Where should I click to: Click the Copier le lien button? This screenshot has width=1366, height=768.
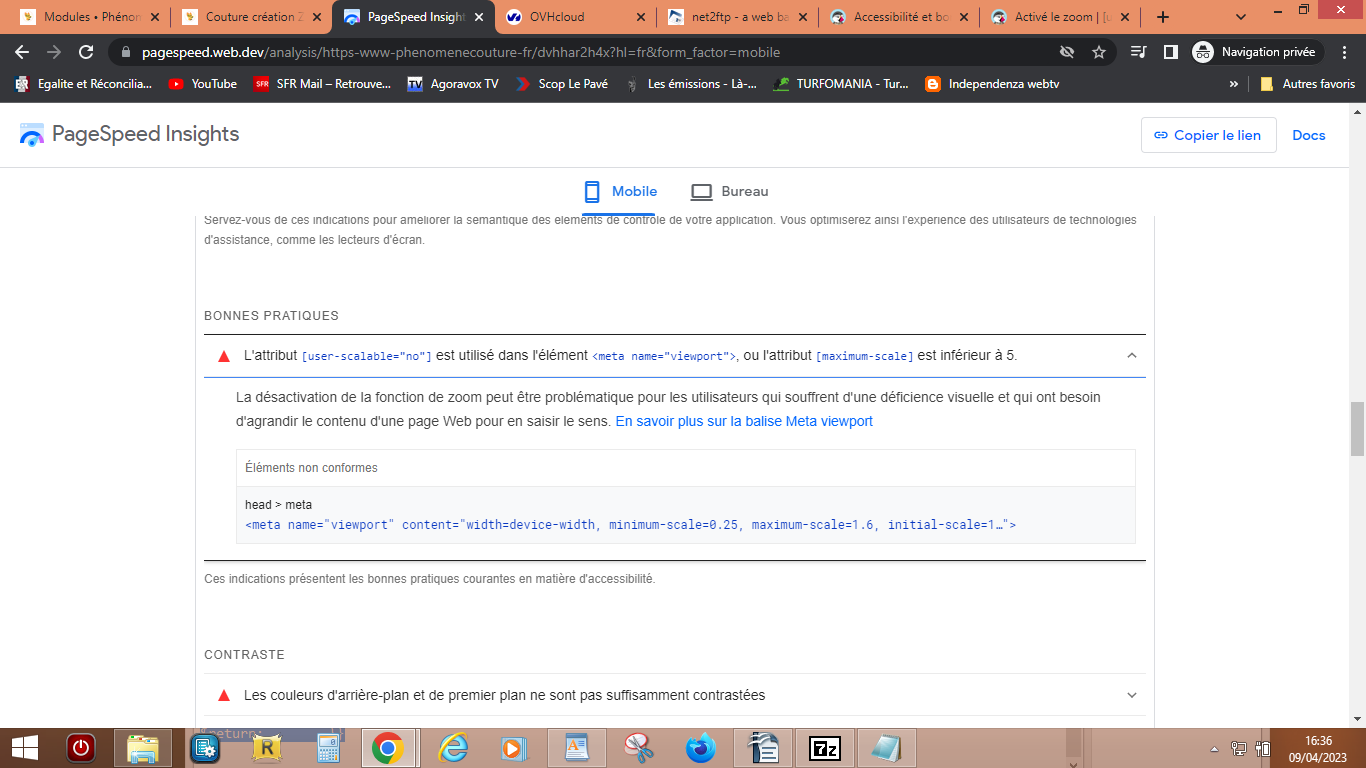pos(1208,135)
